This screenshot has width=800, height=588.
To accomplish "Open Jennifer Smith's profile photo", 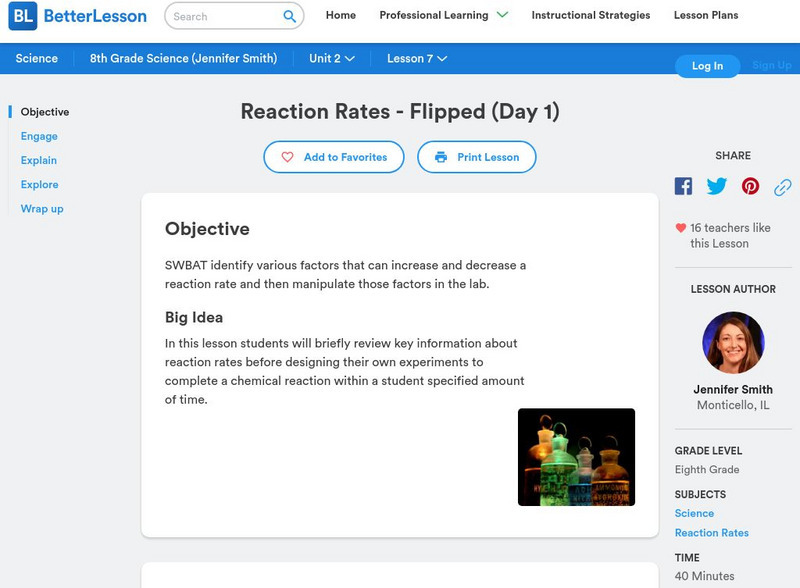I will 733,343.
